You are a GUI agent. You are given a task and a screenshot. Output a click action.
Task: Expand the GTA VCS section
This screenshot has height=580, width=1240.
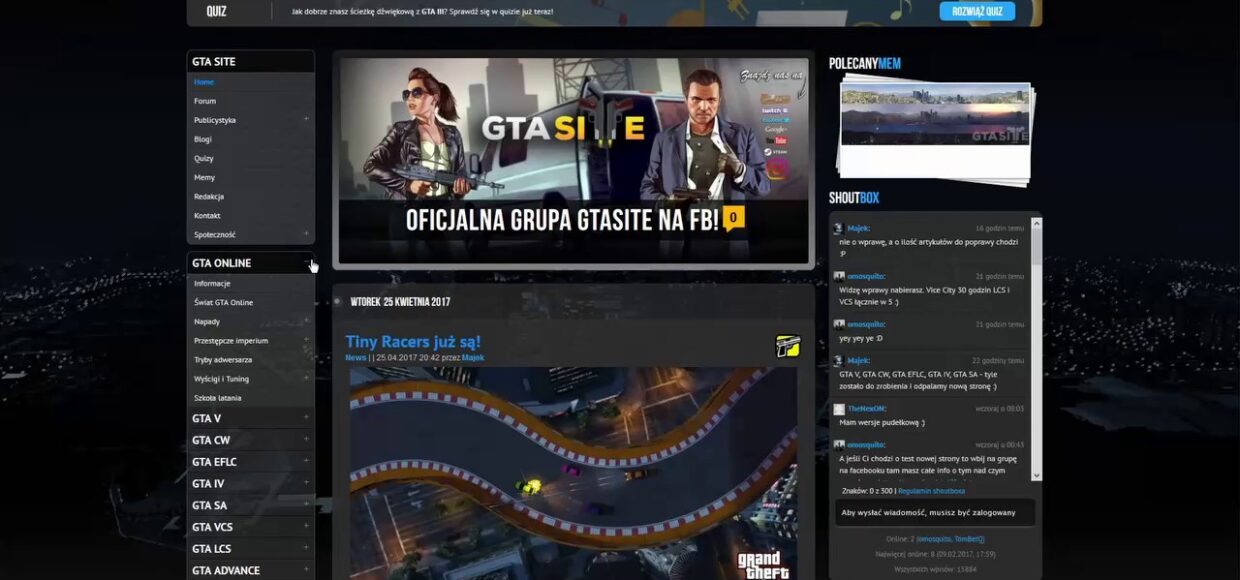(x=307, y=527)
